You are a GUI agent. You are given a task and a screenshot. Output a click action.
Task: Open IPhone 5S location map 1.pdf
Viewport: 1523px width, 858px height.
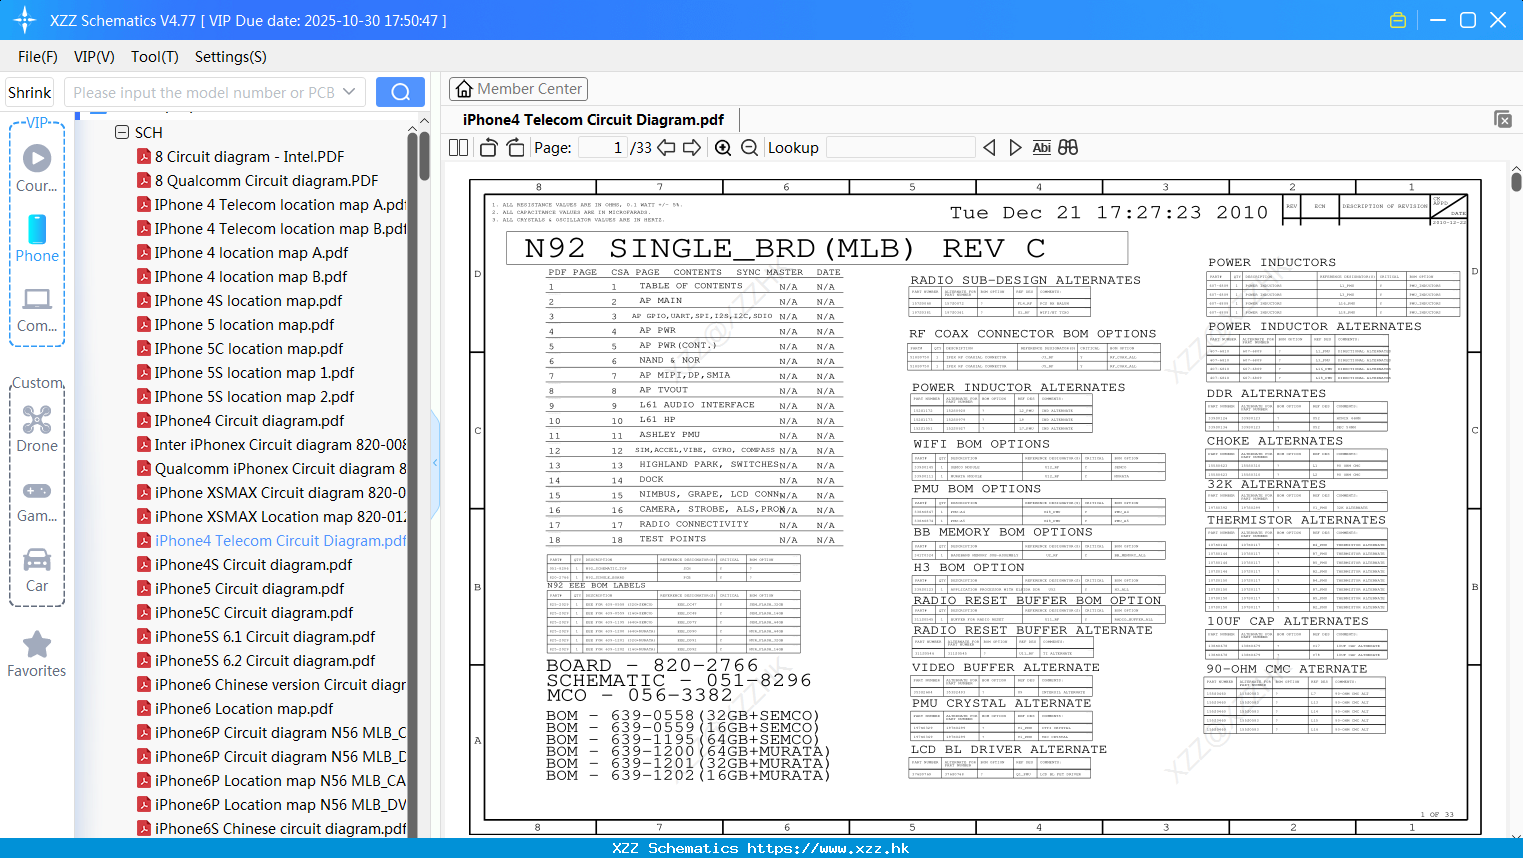[x=254, y=373]
